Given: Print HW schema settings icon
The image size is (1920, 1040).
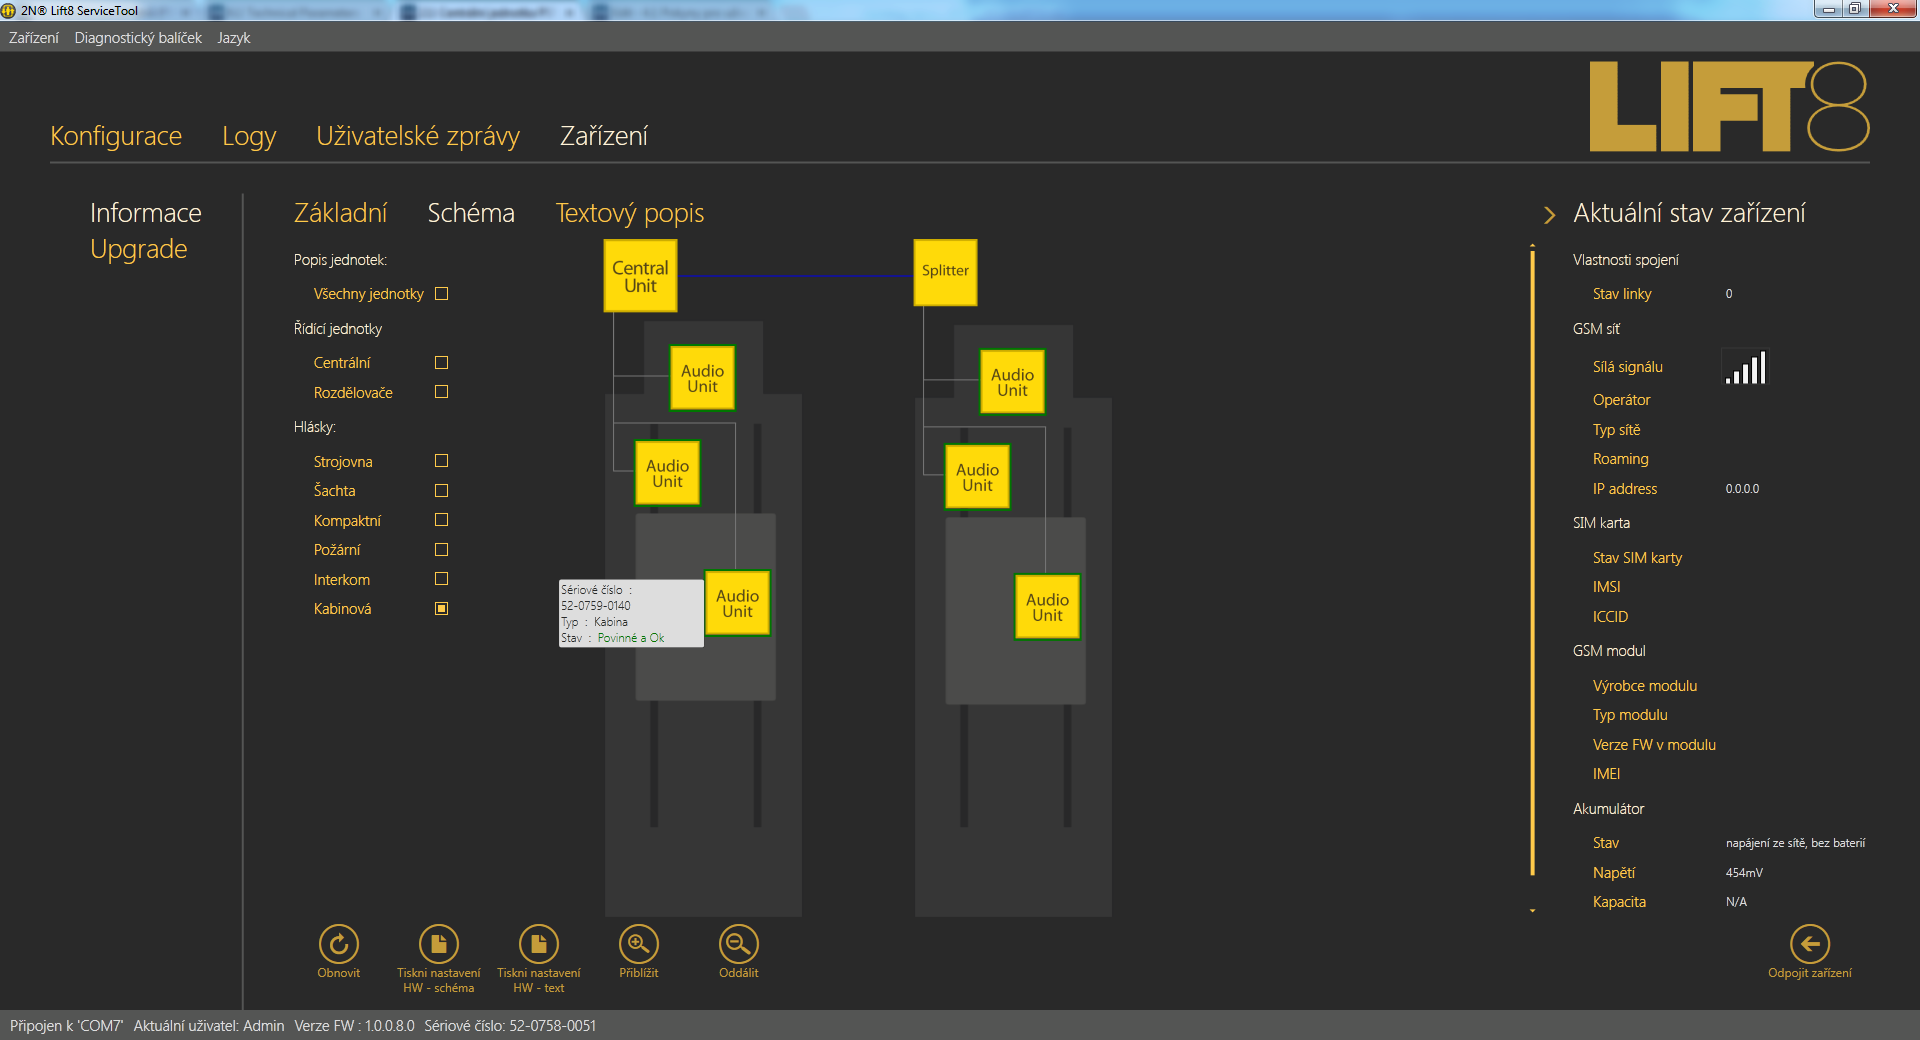Looking at the screenshot, I should [439, 944].
